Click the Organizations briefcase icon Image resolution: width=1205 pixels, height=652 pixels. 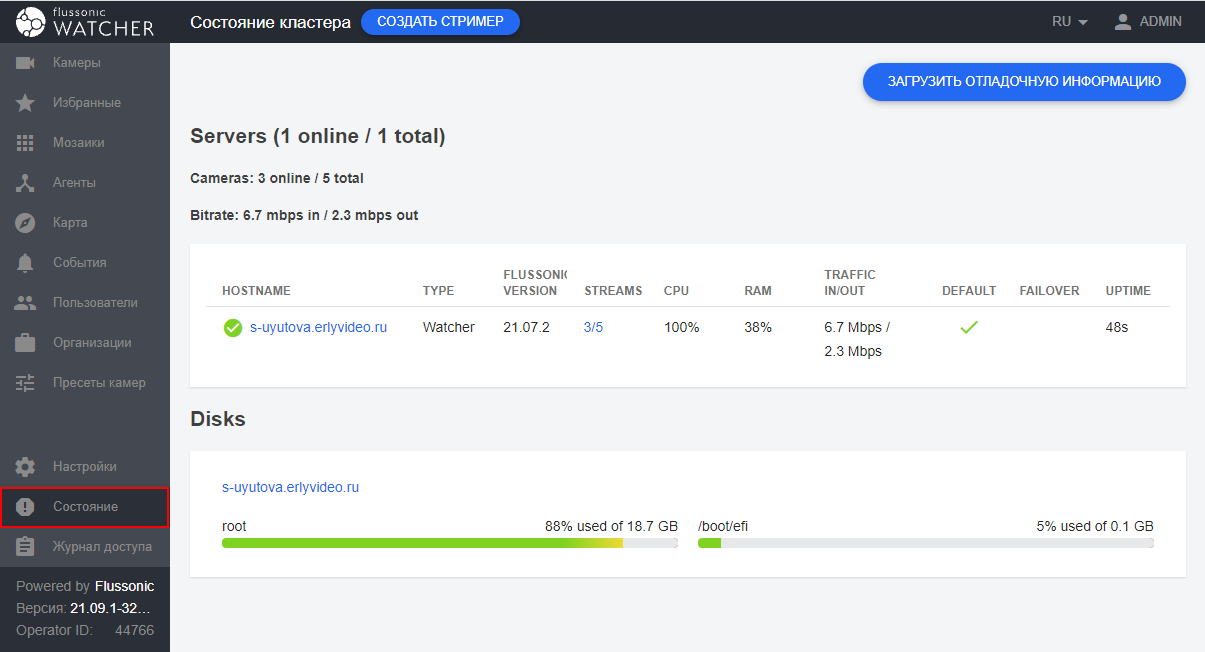[26, 343]
